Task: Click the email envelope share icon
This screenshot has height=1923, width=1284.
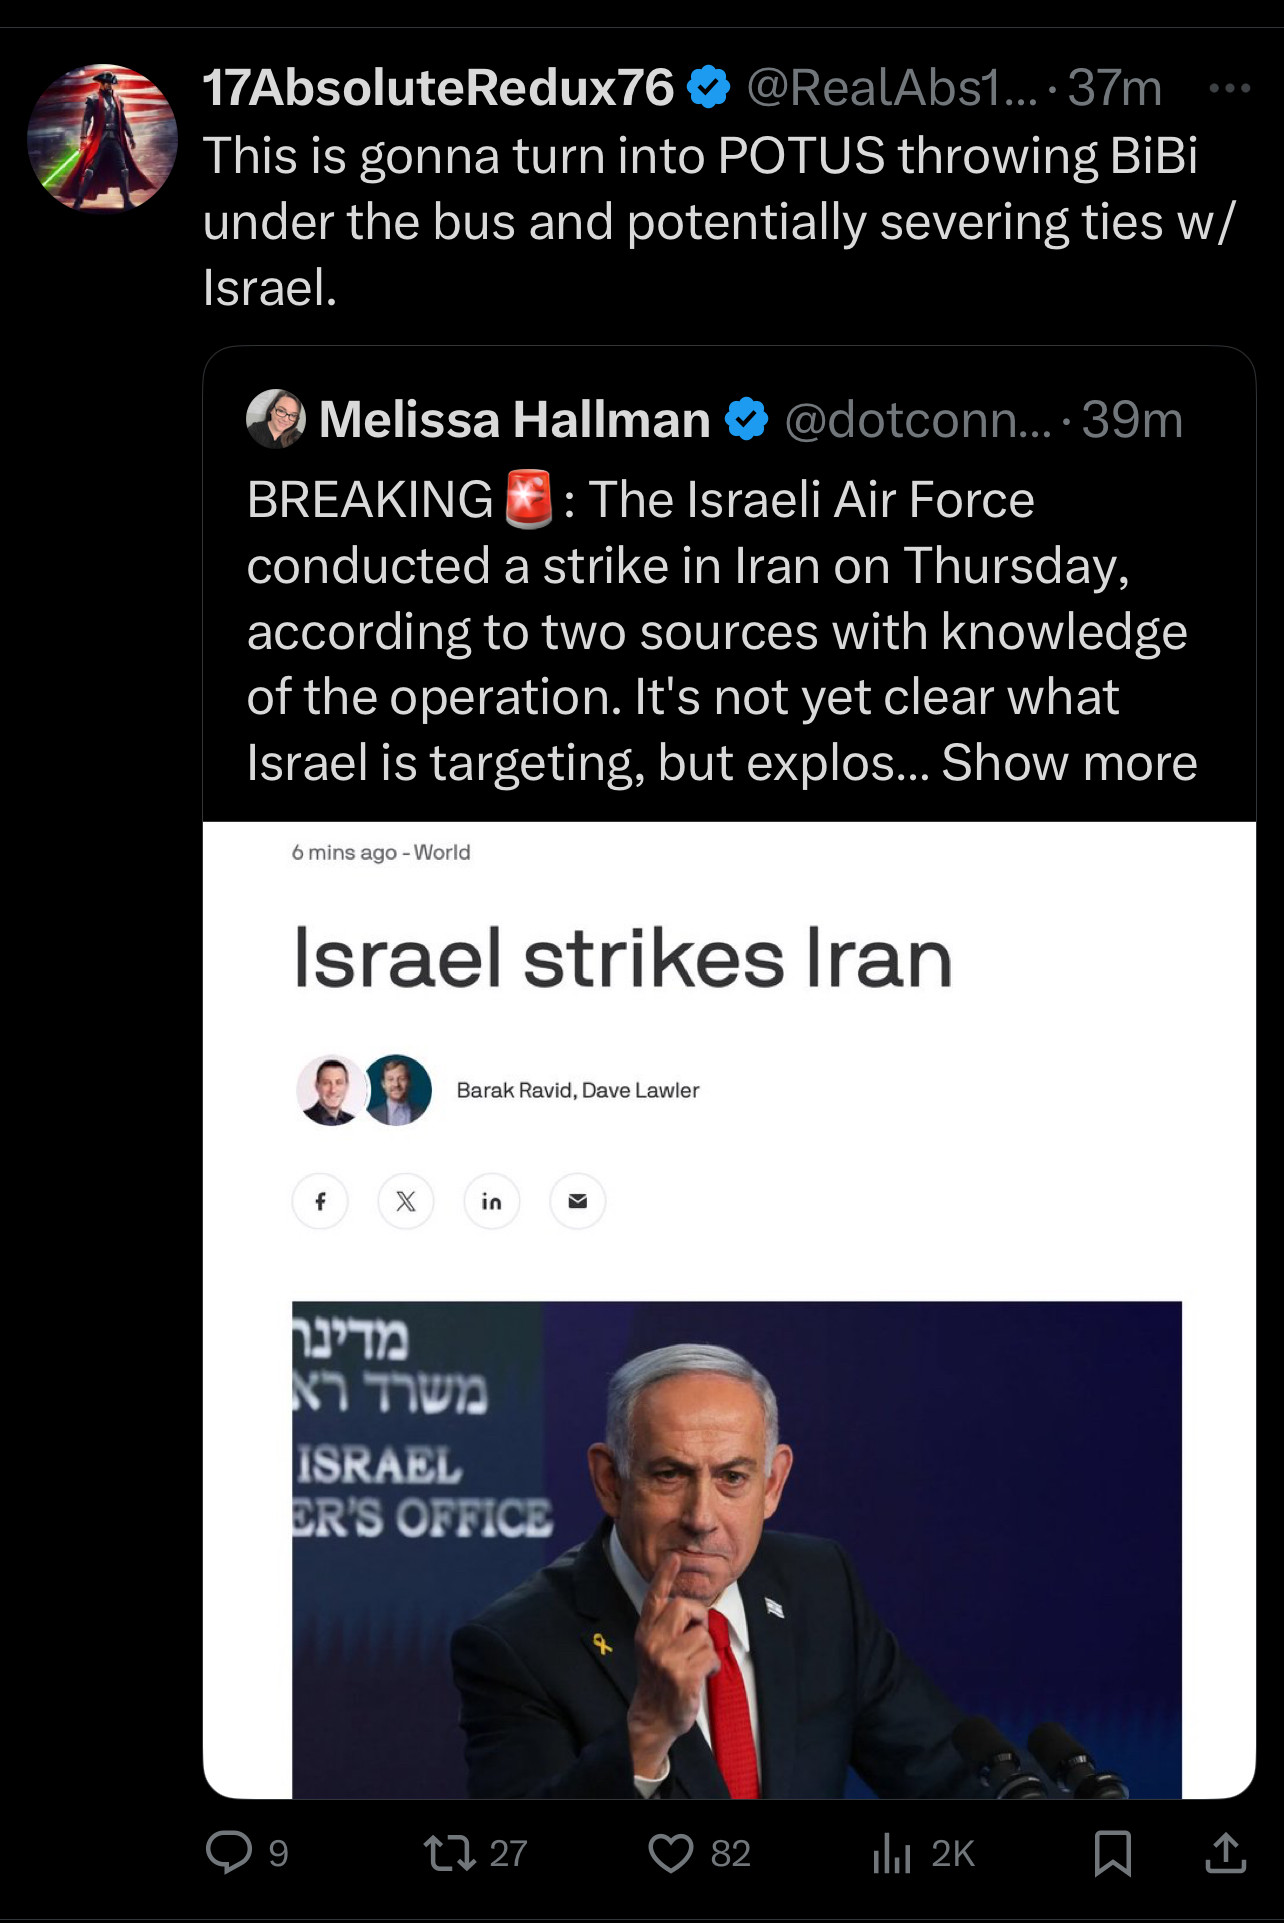Action: pyautogui.click(x=578, y=1201)
